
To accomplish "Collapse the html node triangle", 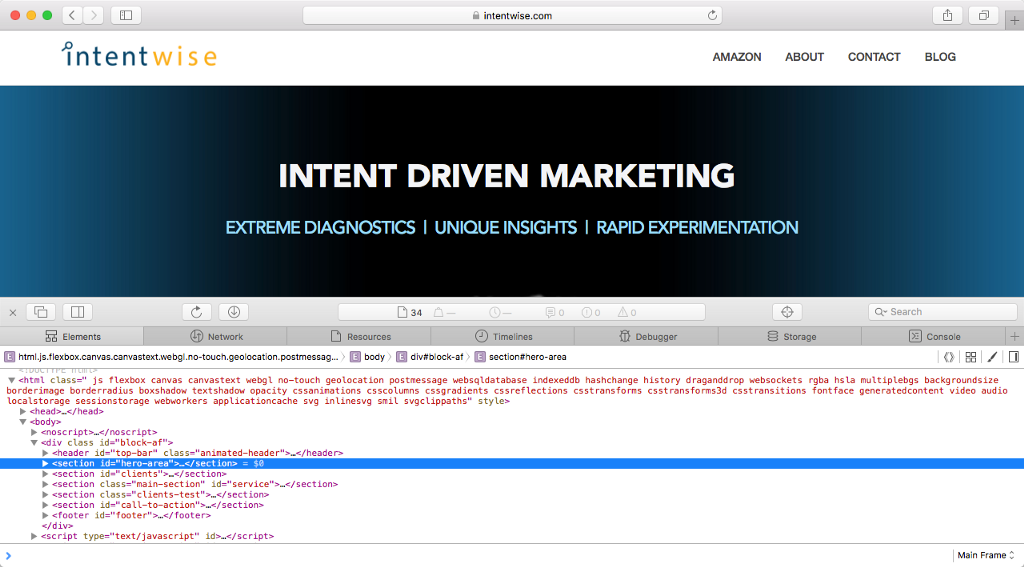I will 11,380.
